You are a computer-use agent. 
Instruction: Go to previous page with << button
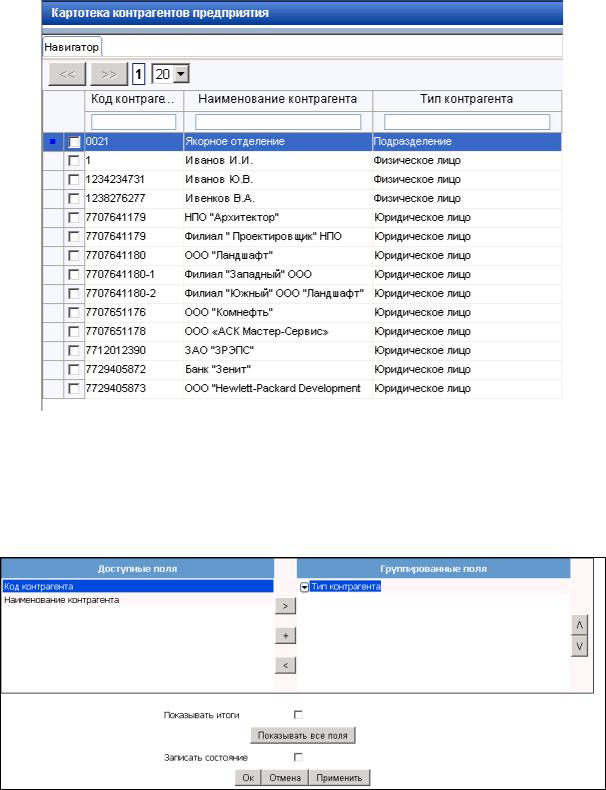(68, 74)
